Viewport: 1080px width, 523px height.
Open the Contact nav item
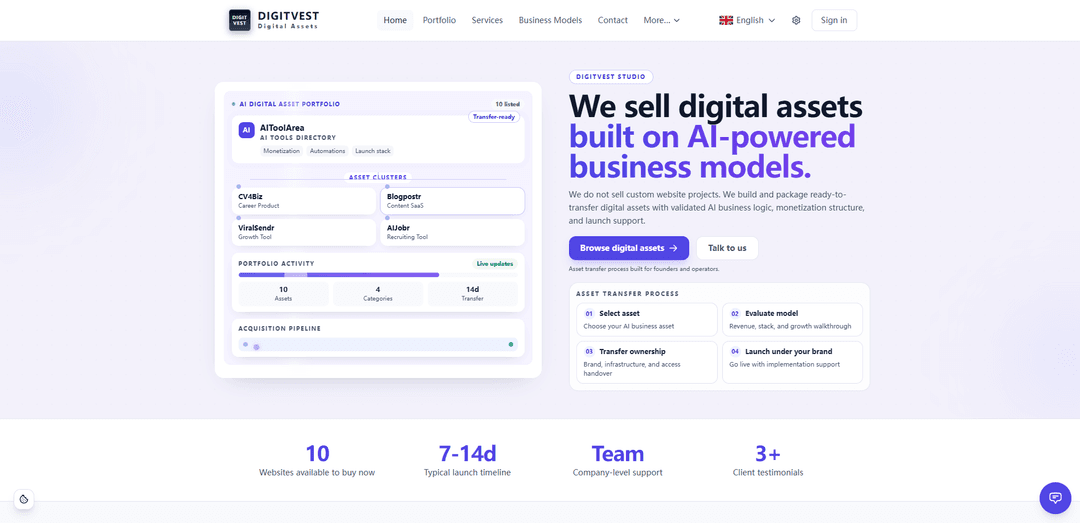pyautogui.click(x=612, y=20)
